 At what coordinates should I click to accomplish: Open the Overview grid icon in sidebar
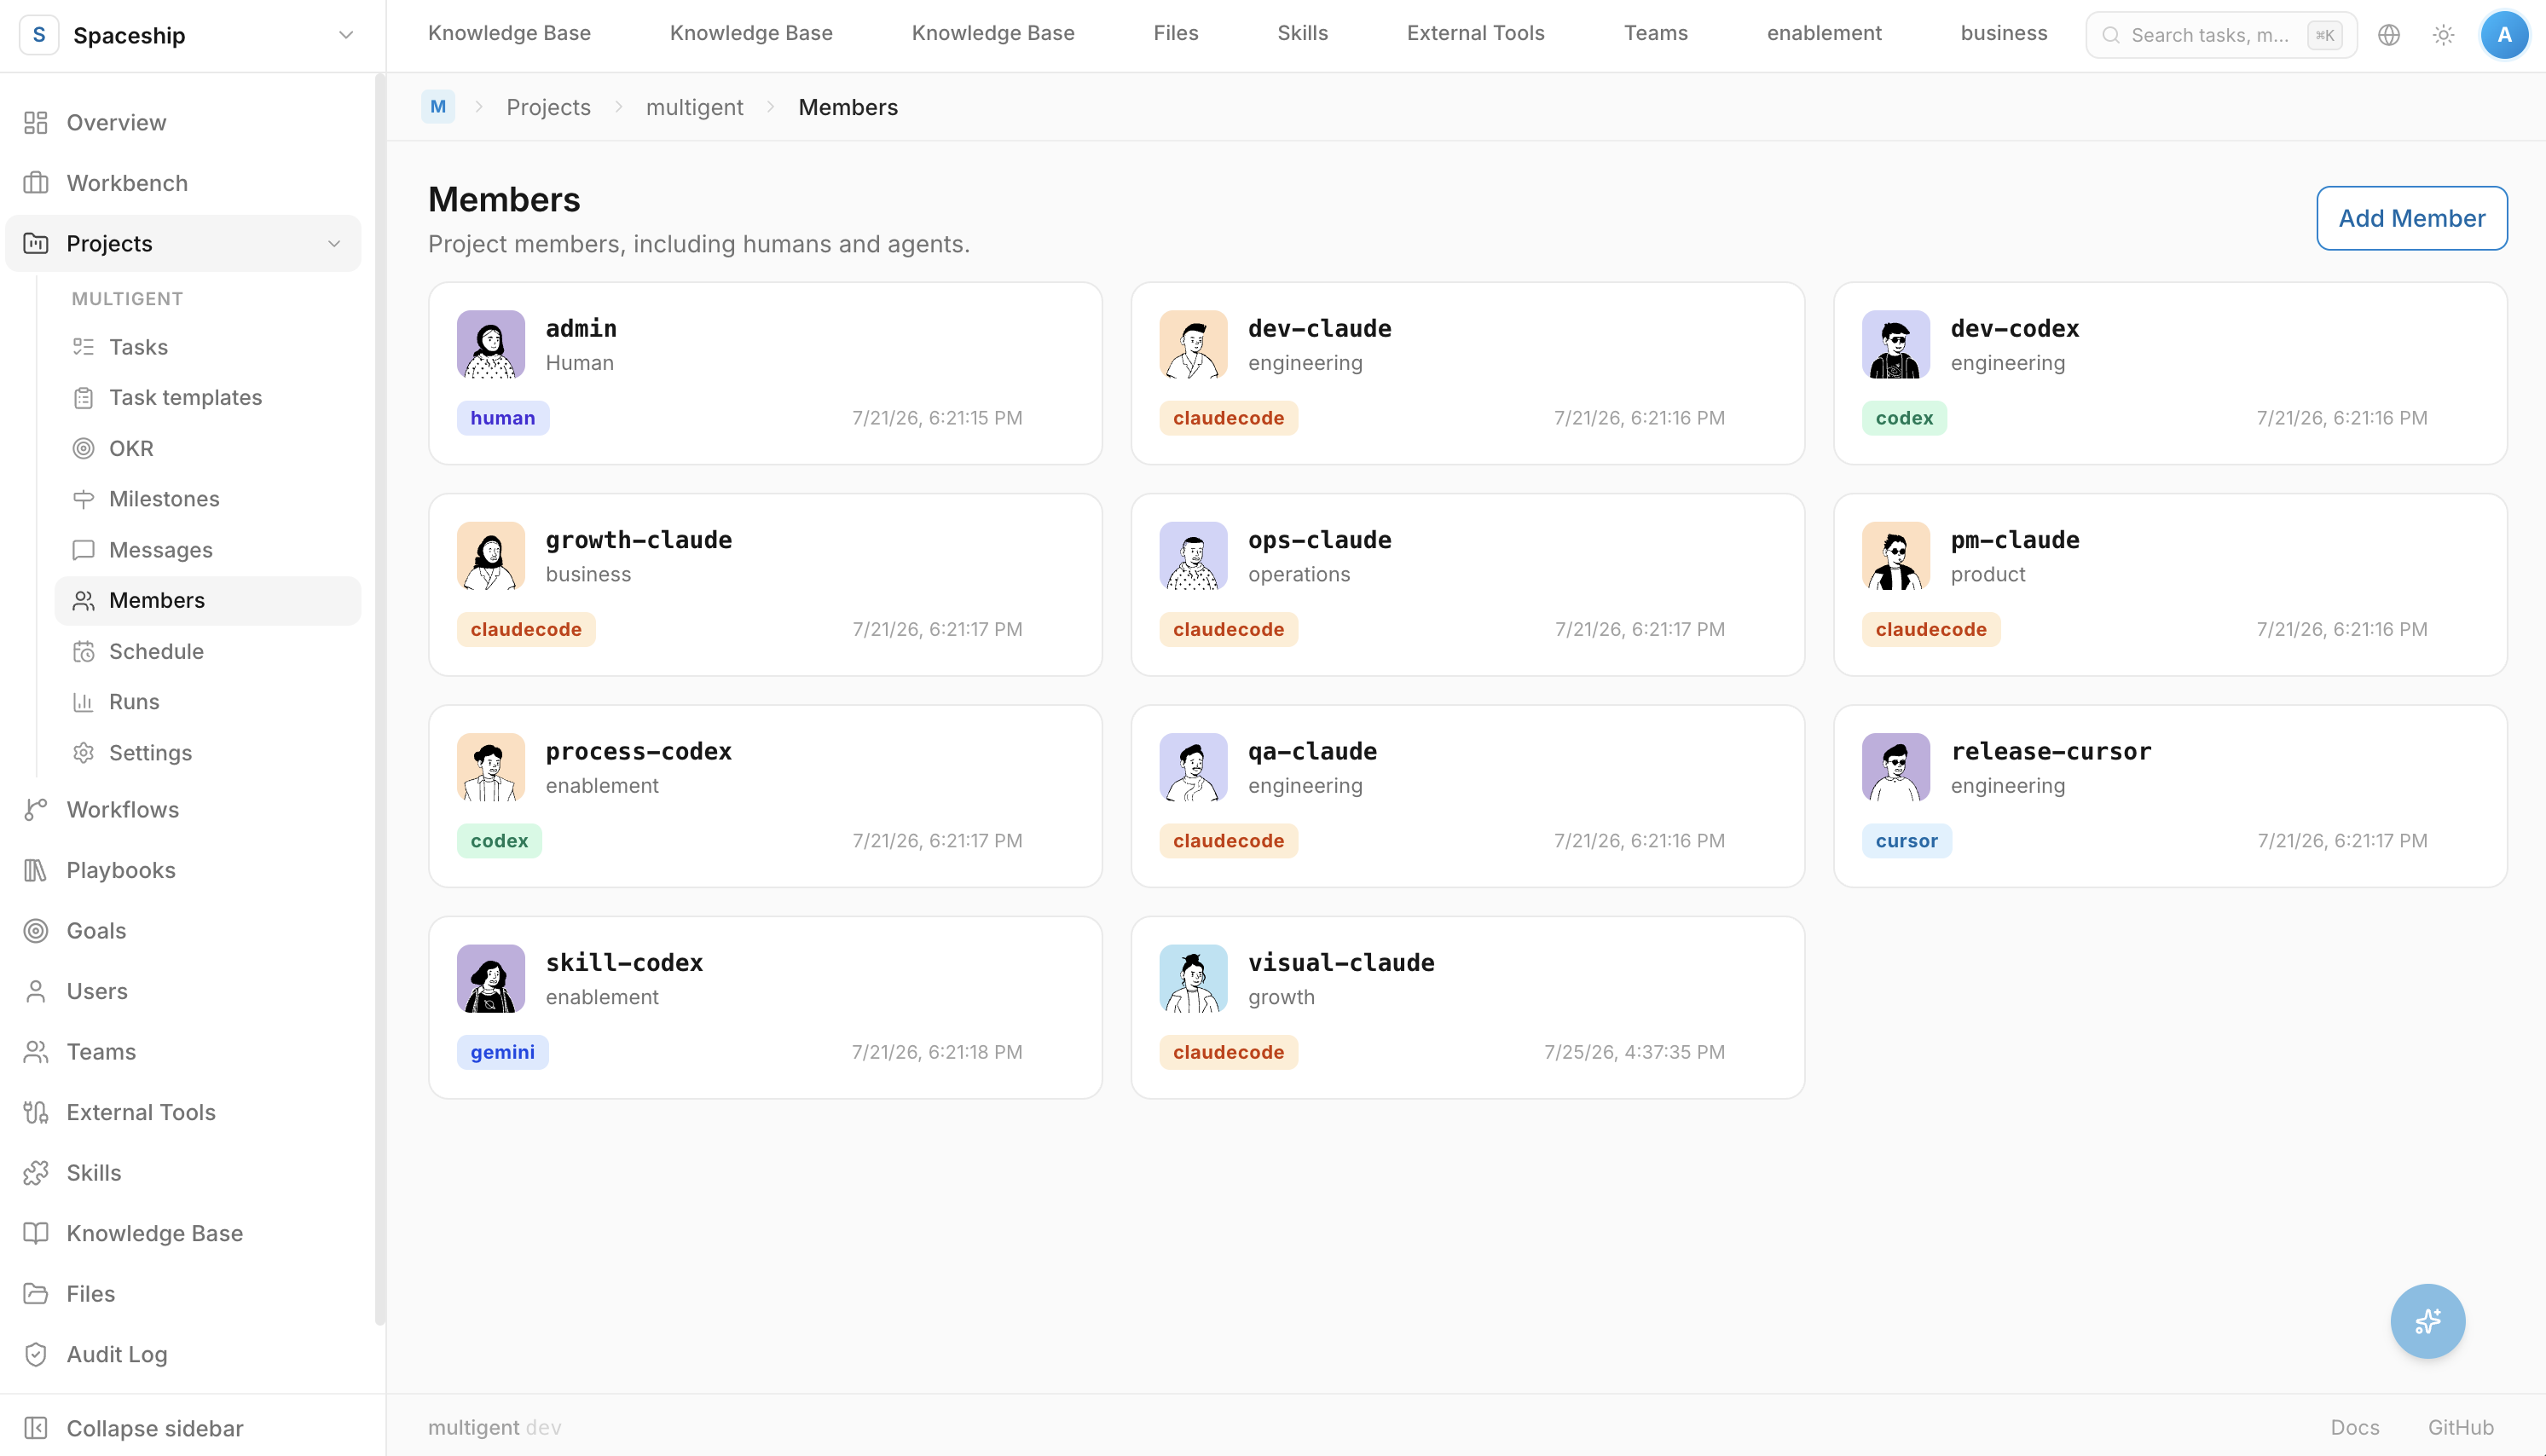pos(36,123)
